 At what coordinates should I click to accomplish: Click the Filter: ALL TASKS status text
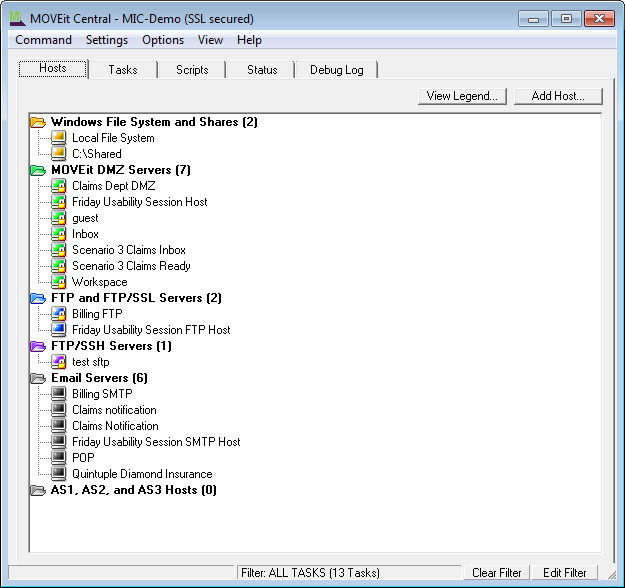point(311,573)
